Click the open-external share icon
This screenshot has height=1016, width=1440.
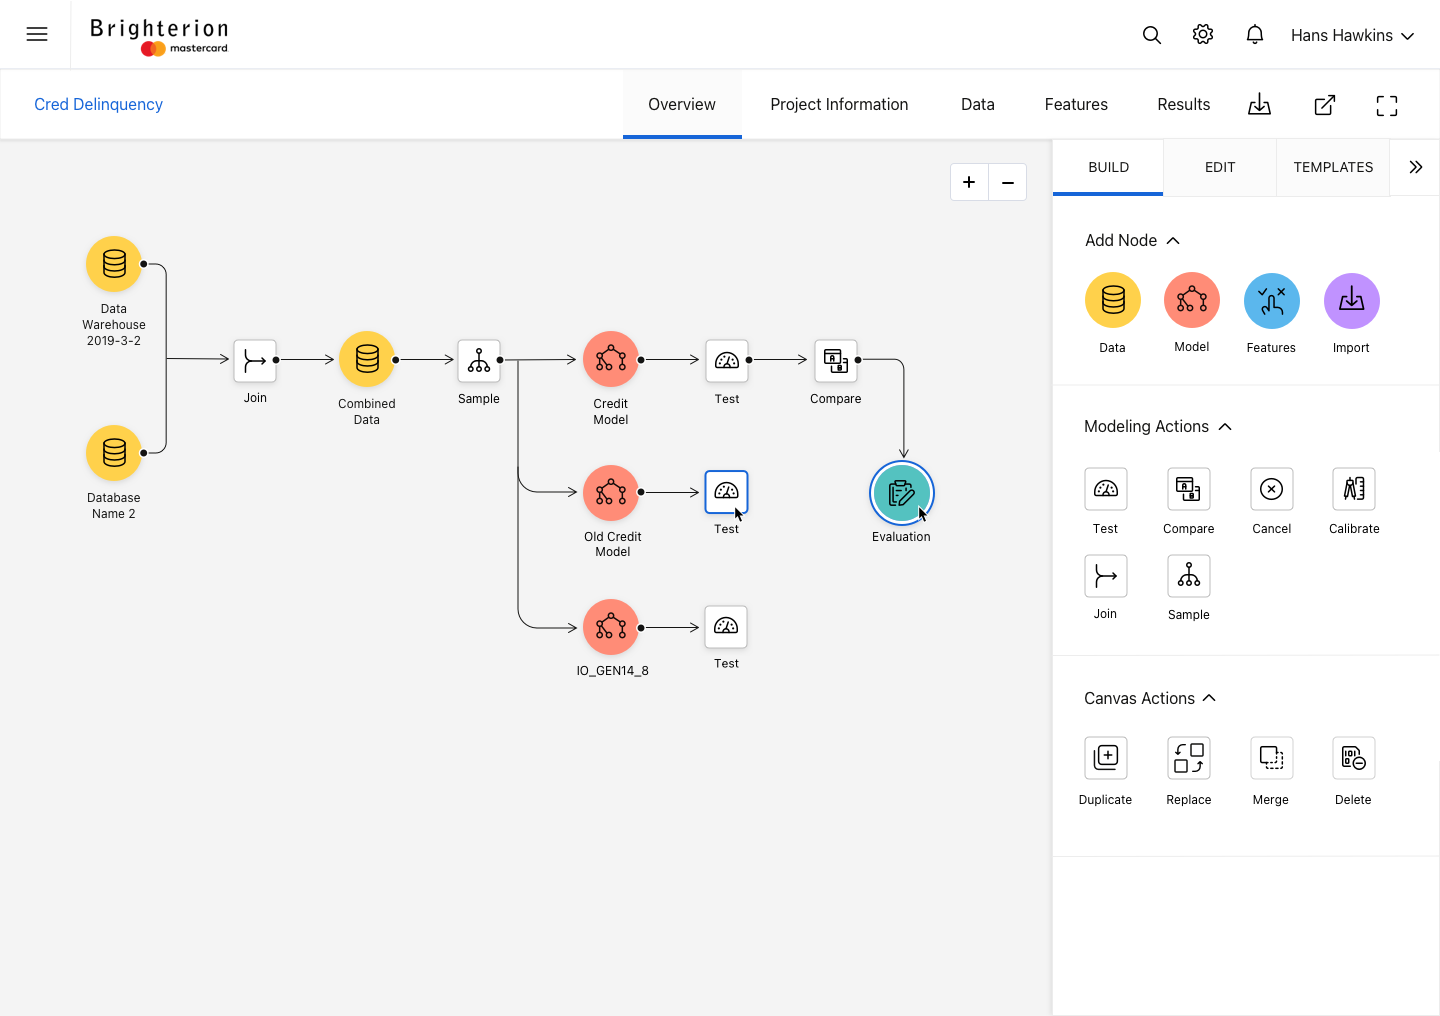coord(1324,104)
